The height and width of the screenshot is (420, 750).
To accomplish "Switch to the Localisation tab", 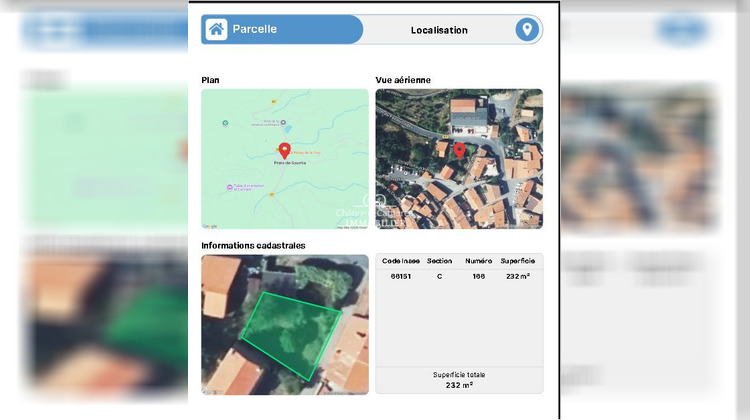I will 439,30.
